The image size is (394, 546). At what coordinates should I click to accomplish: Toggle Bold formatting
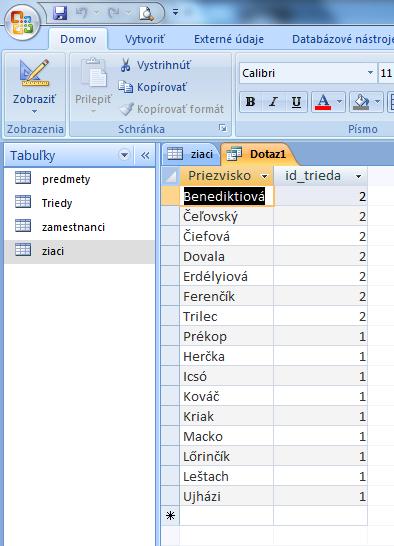(x=250, y=102)
